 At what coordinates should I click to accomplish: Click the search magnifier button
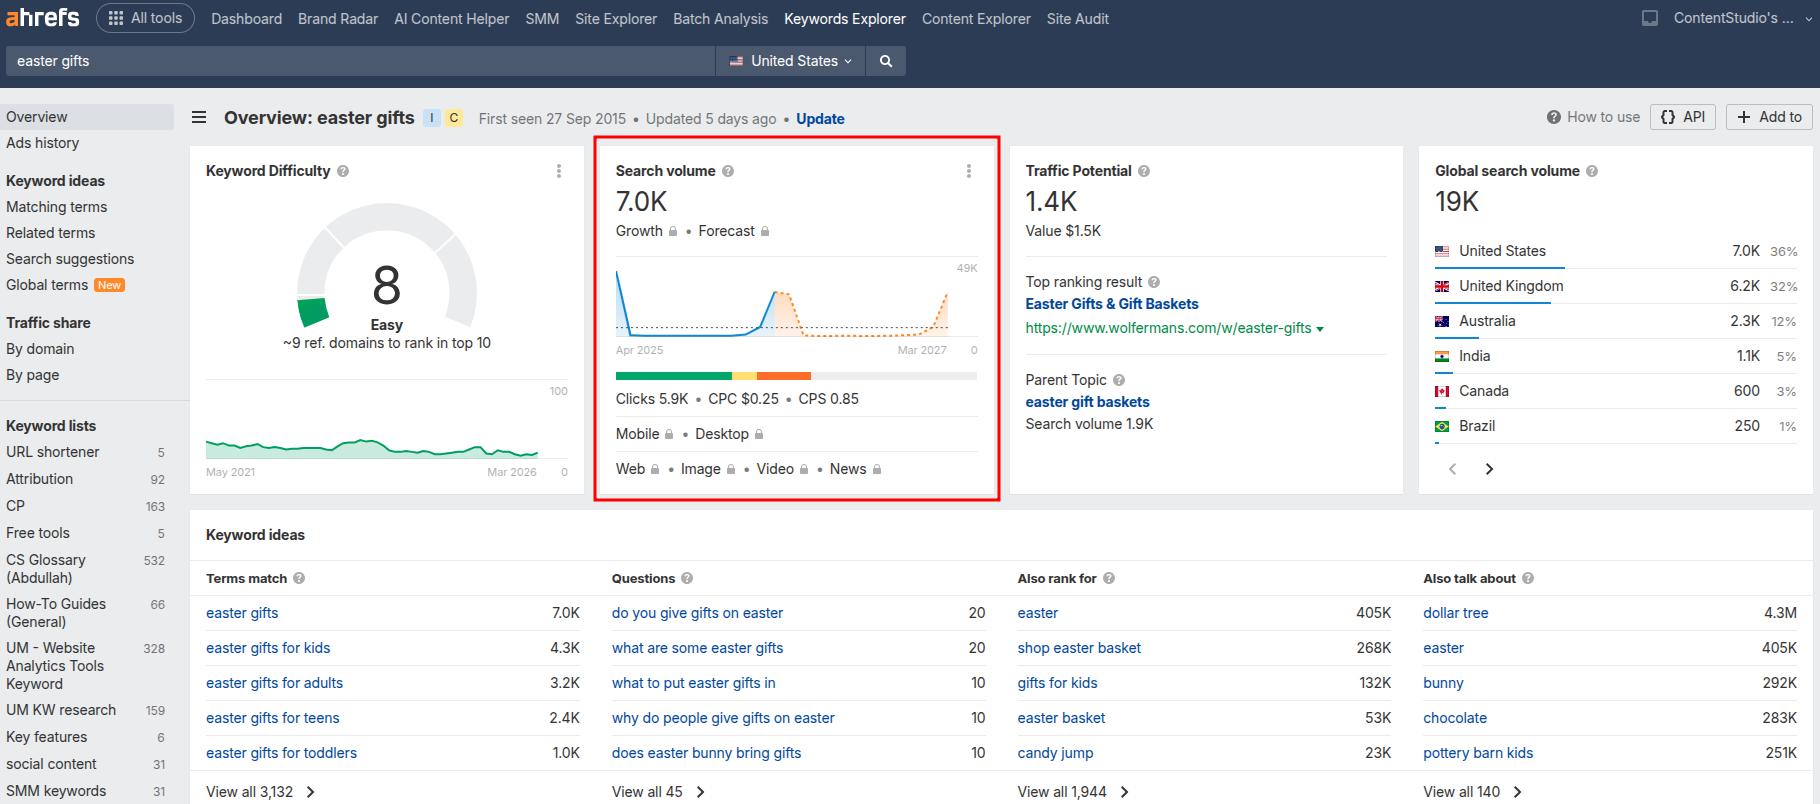pyautogui.click(x=885, y=61)
